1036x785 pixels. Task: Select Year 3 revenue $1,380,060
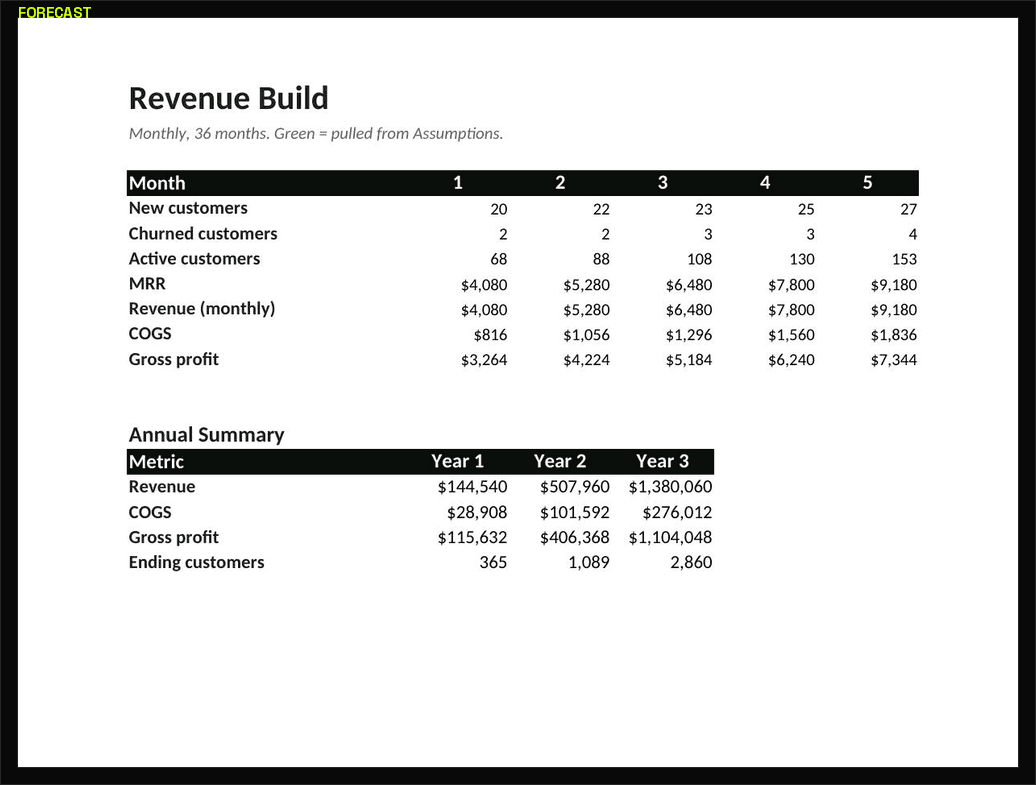[x=671, y=487]
